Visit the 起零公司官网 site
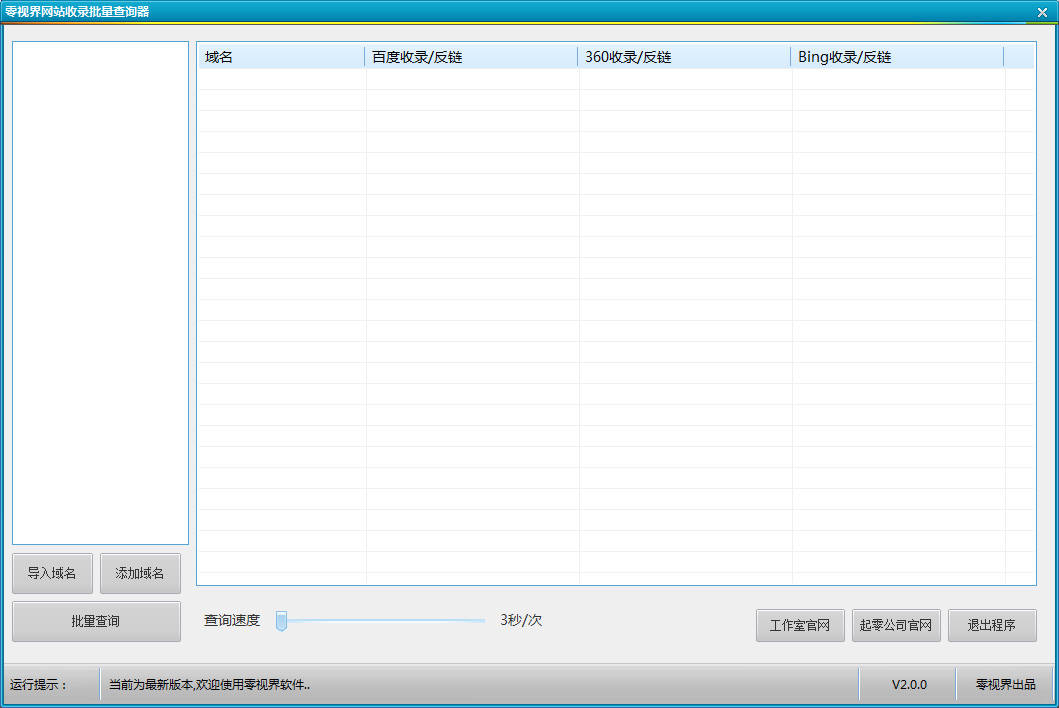Viewport: 1059px width, 708px height. pos(896,625)
